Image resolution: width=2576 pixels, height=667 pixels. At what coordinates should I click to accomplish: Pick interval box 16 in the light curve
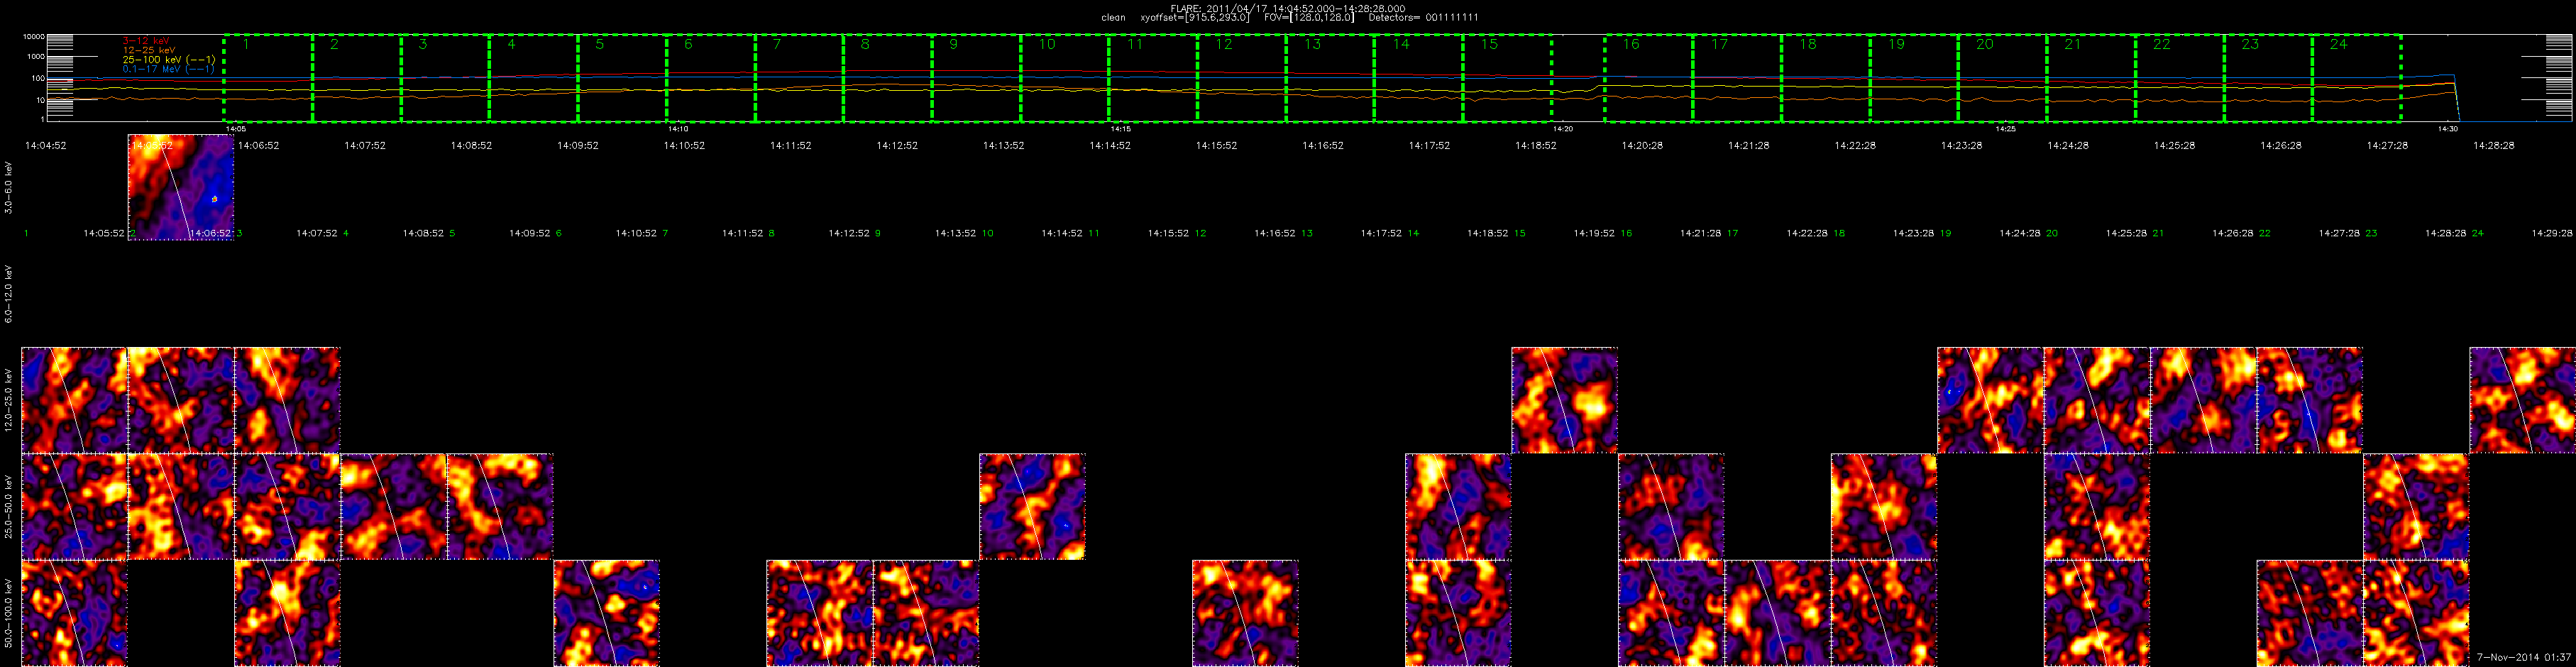coord(1649,79)
